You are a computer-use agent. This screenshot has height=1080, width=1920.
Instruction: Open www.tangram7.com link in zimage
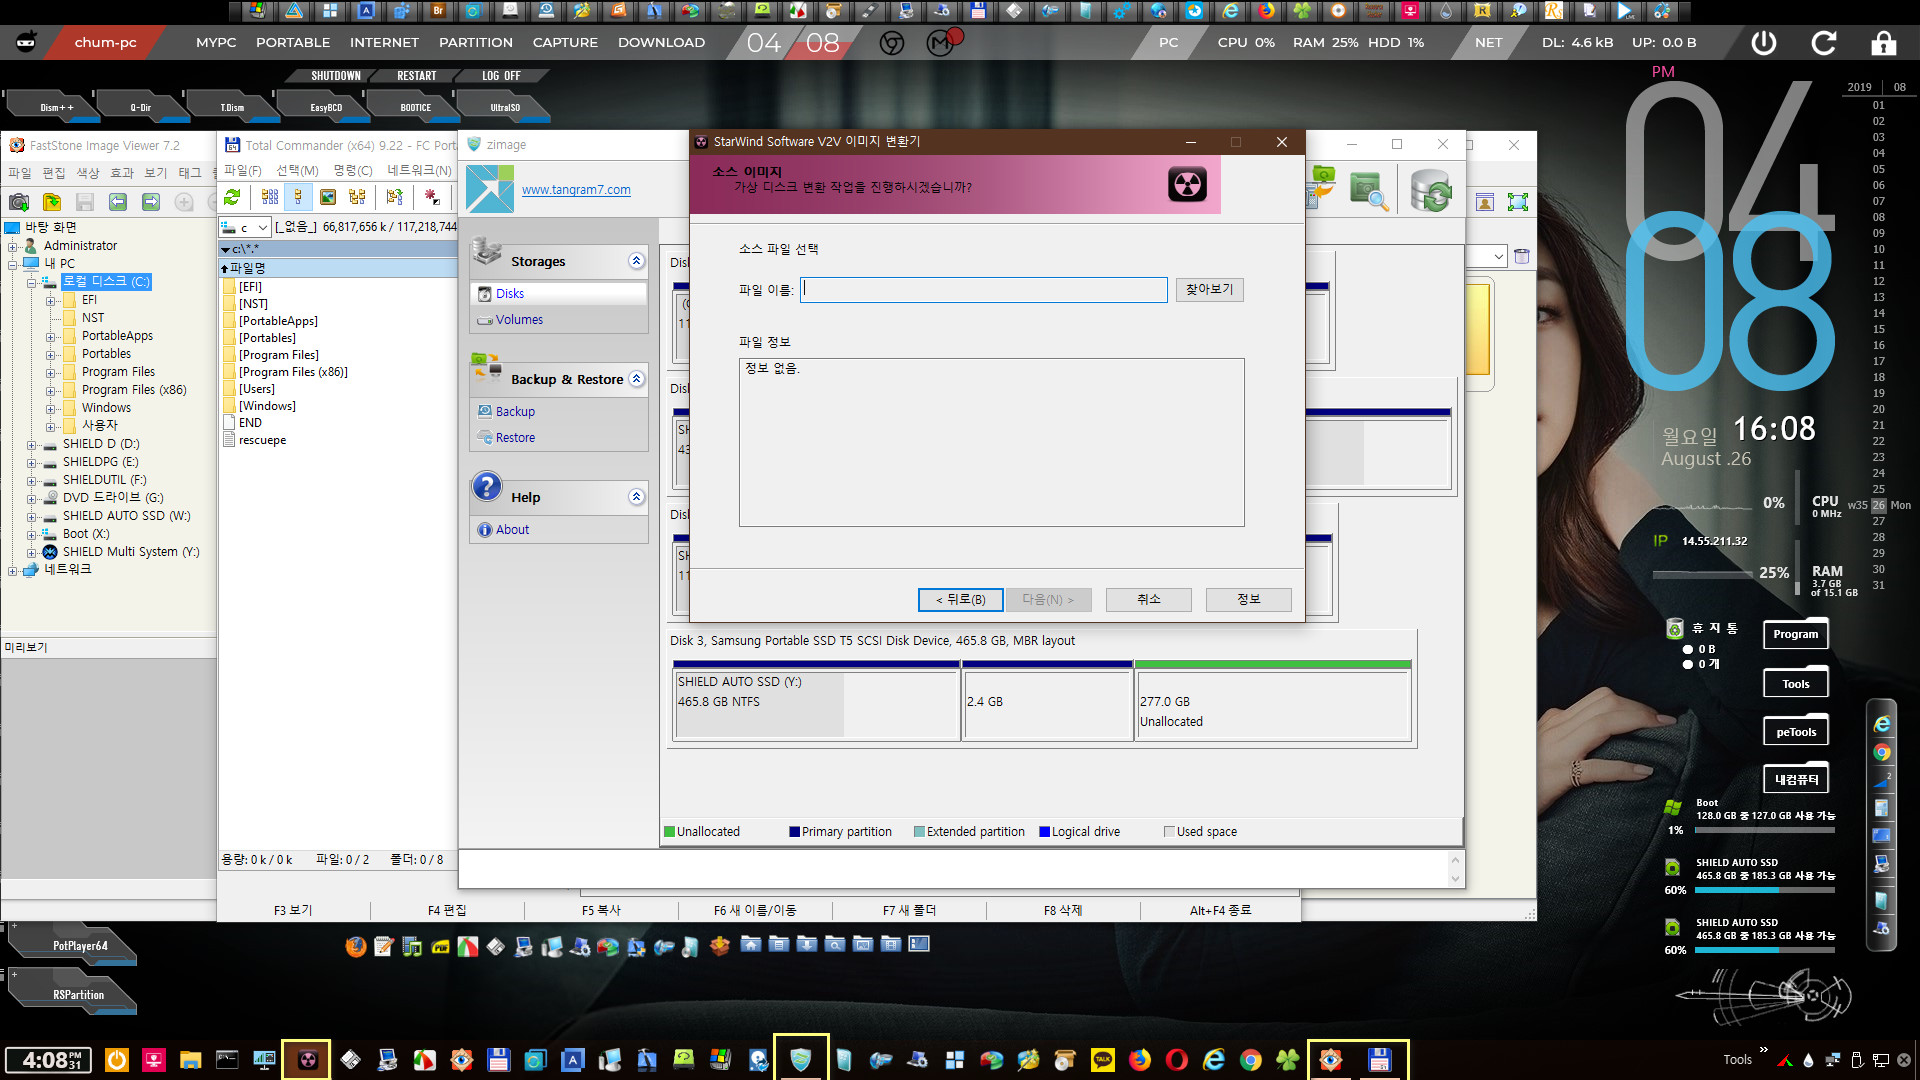(576, 190)
